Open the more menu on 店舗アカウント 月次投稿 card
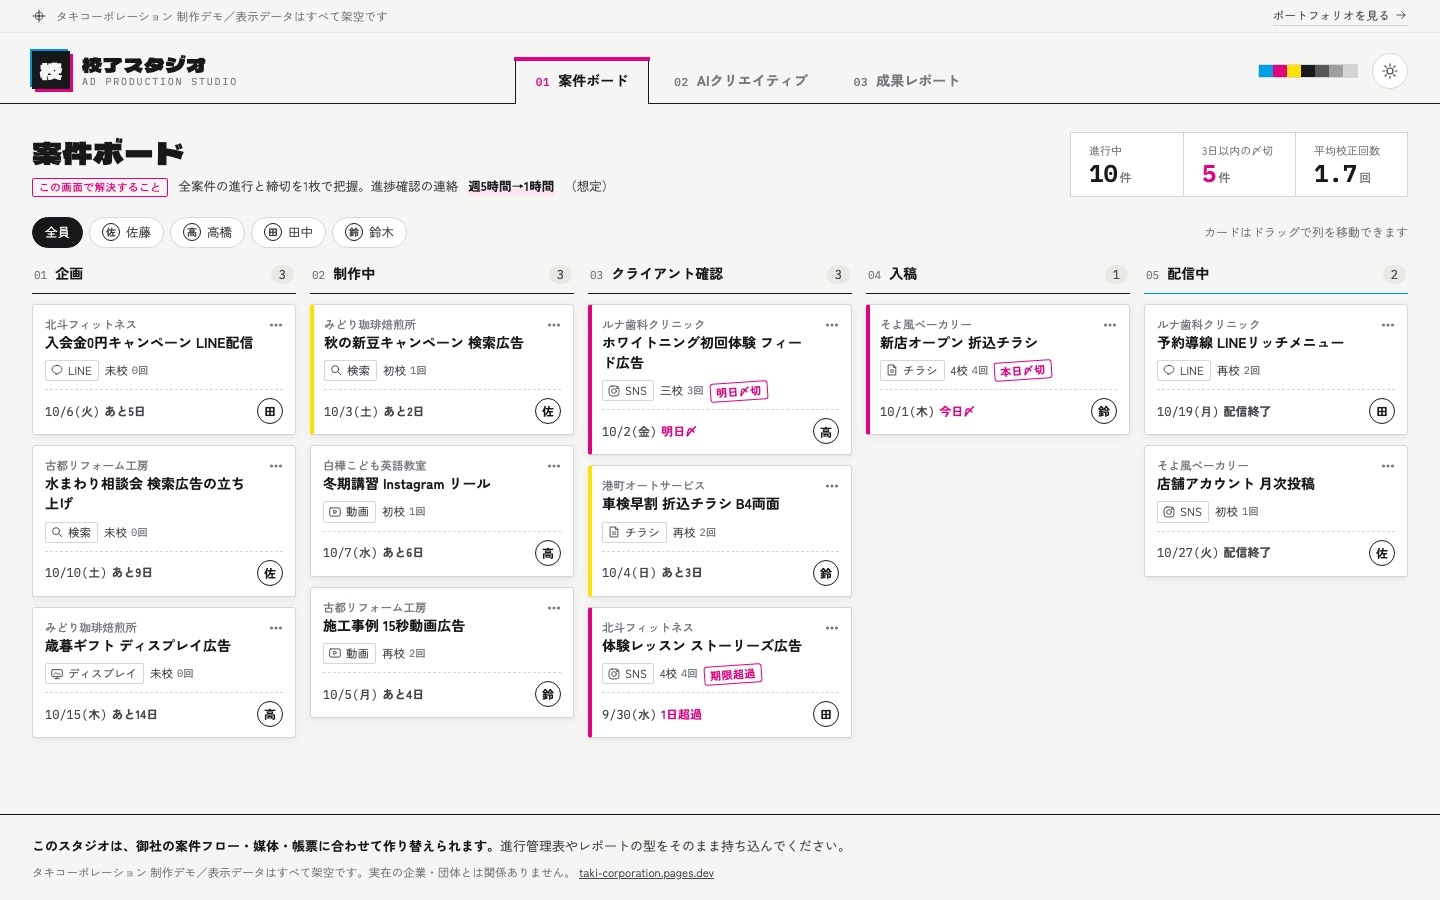Screen dimensions: 1440x900 click(1388, 466)
